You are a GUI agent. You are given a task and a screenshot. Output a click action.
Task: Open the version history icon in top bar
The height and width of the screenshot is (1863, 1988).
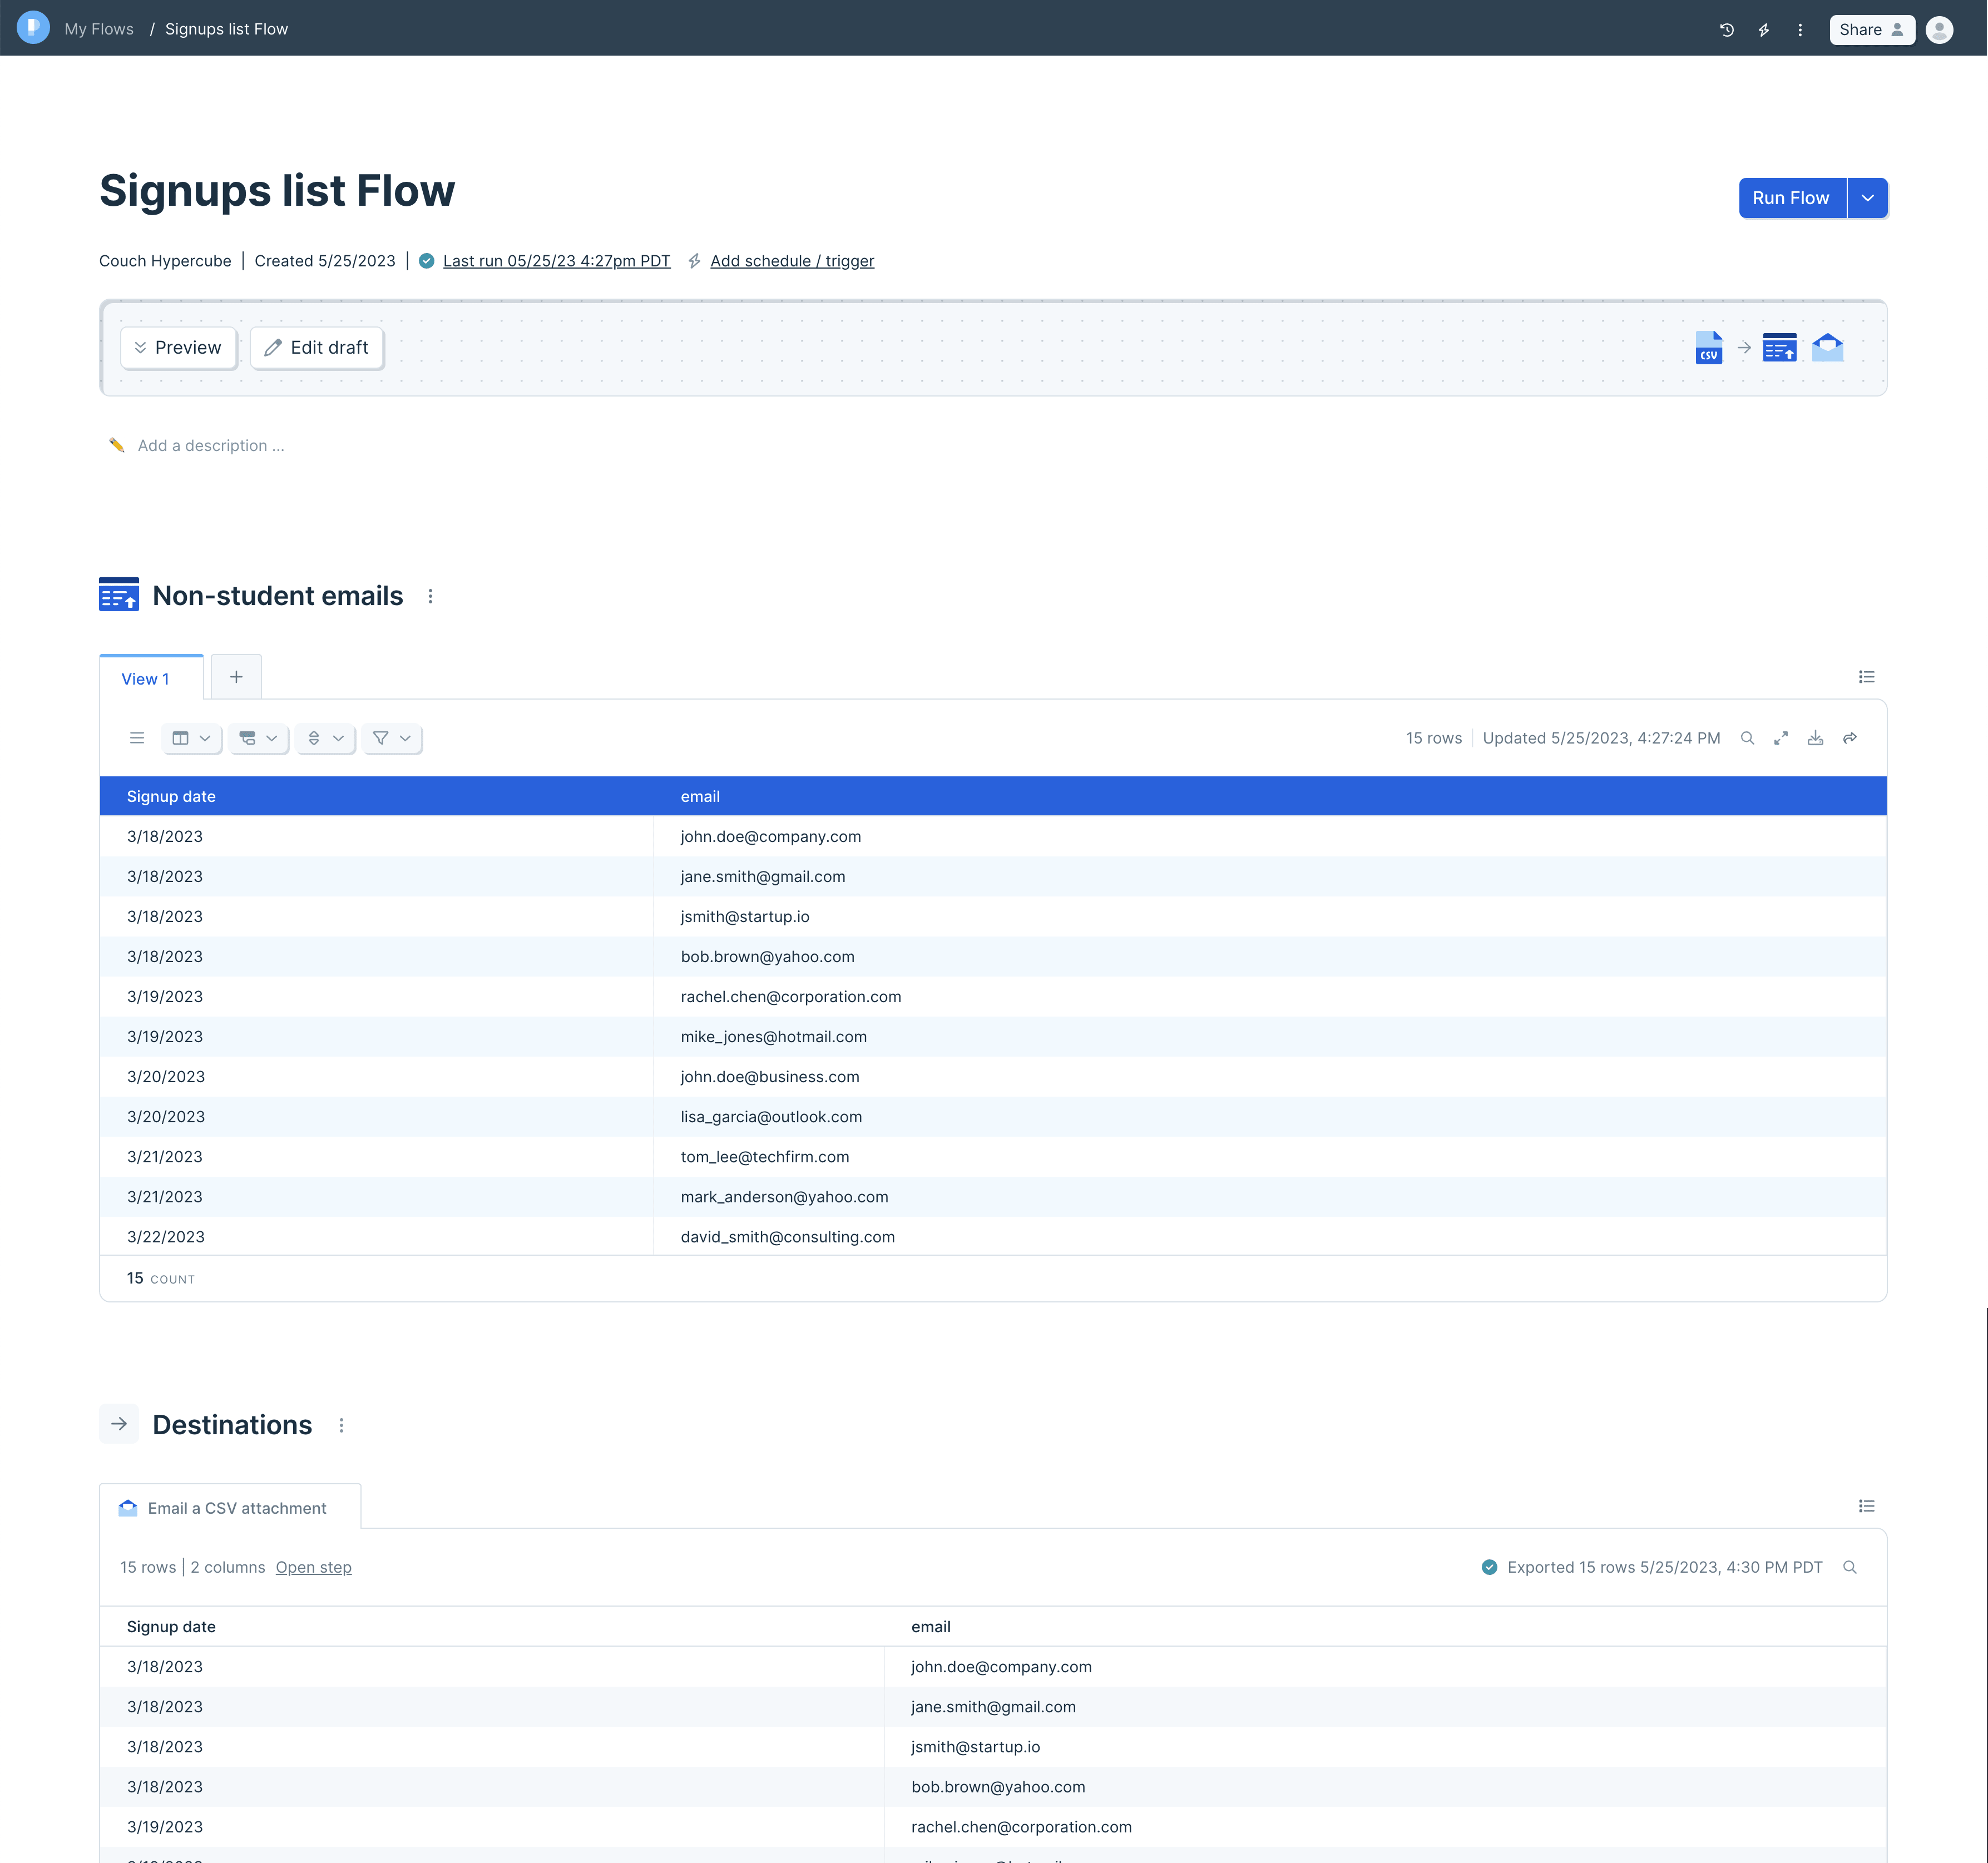1726,30
